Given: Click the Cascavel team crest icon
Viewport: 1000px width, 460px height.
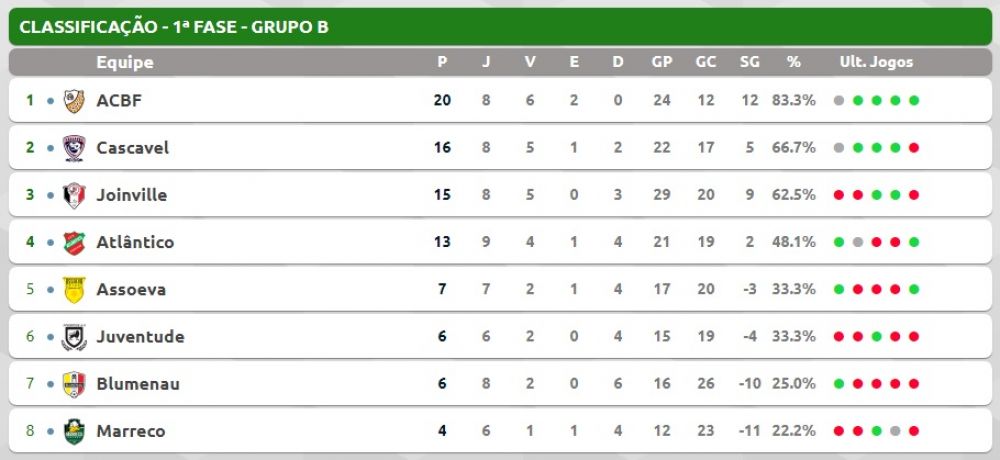Looking at the screenshot, I should coord(74,148).
